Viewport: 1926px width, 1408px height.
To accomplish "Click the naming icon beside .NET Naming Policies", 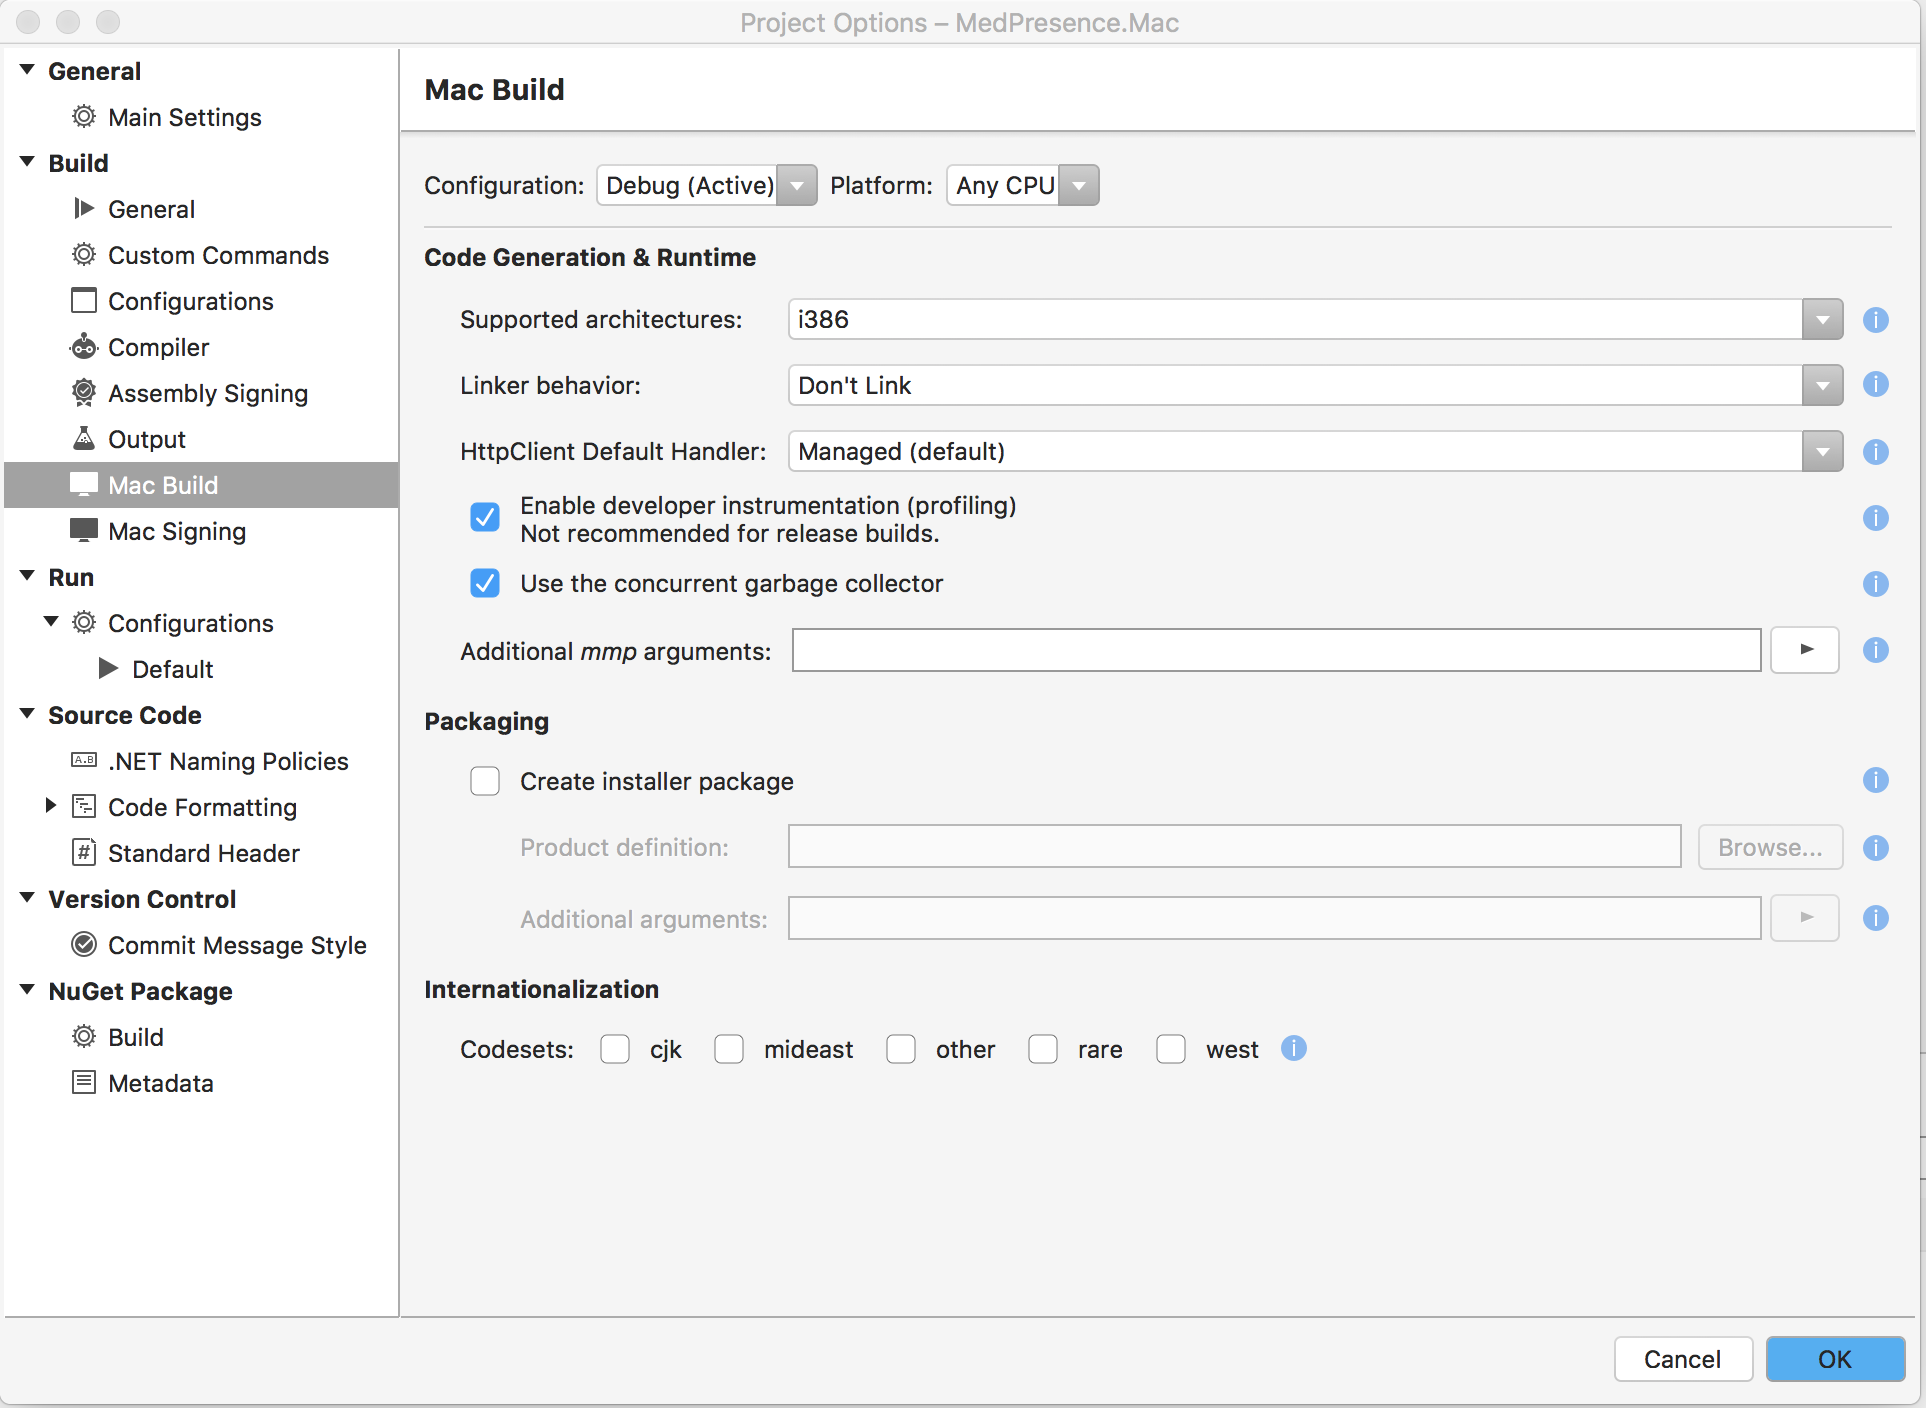I will [84, 760].
